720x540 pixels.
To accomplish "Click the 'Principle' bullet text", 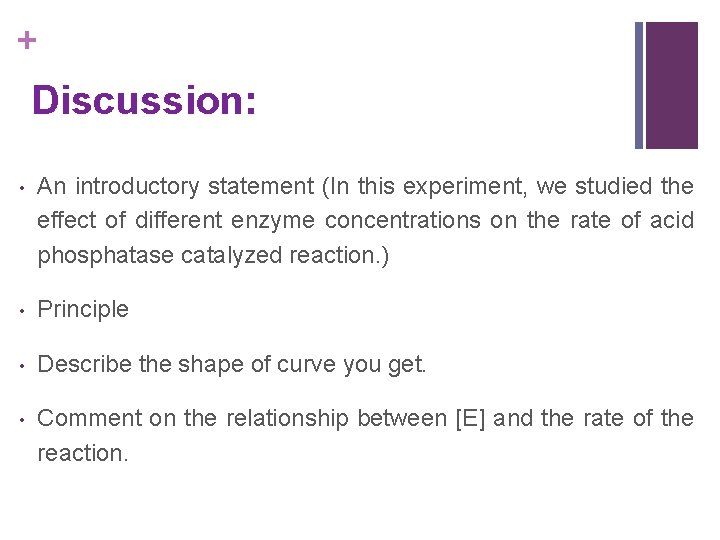I will (x=83, y=310).
